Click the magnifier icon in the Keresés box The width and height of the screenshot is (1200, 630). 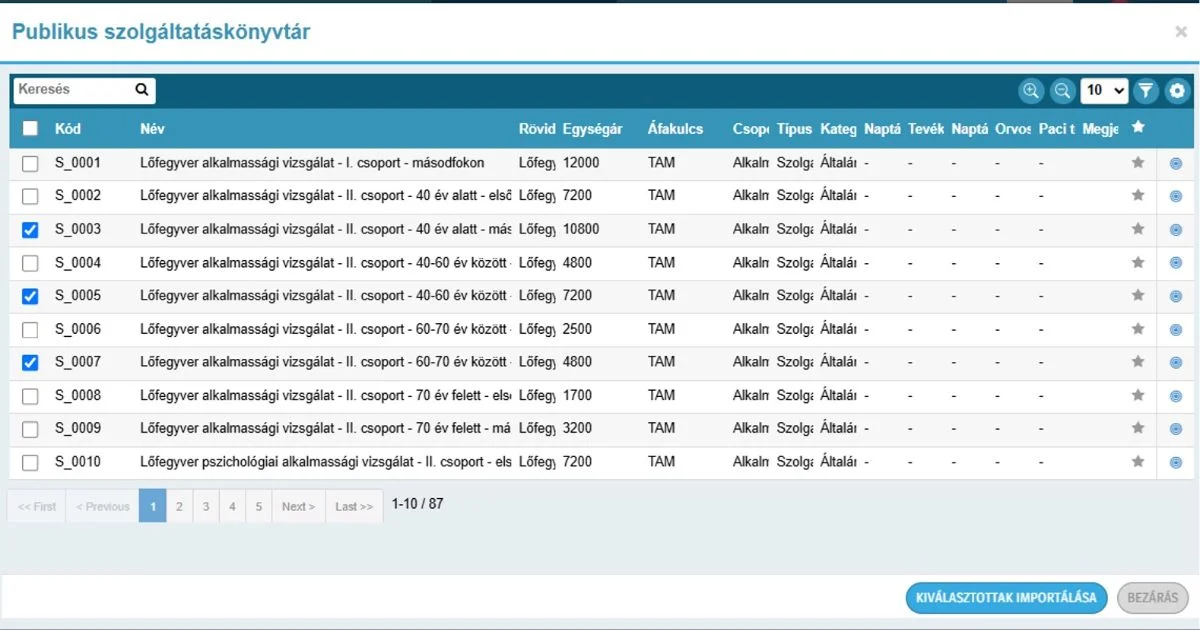(142, 90)
